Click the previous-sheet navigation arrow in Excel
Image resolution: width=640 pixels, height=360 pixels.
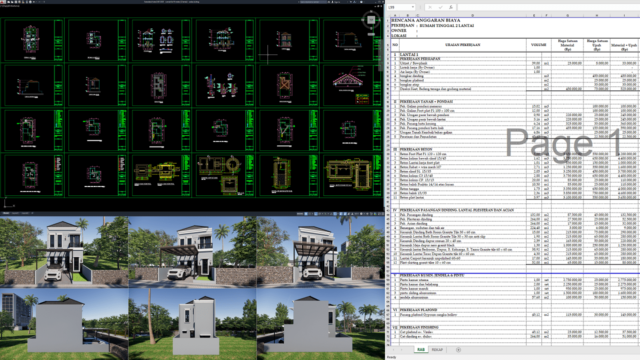(393, 350)
